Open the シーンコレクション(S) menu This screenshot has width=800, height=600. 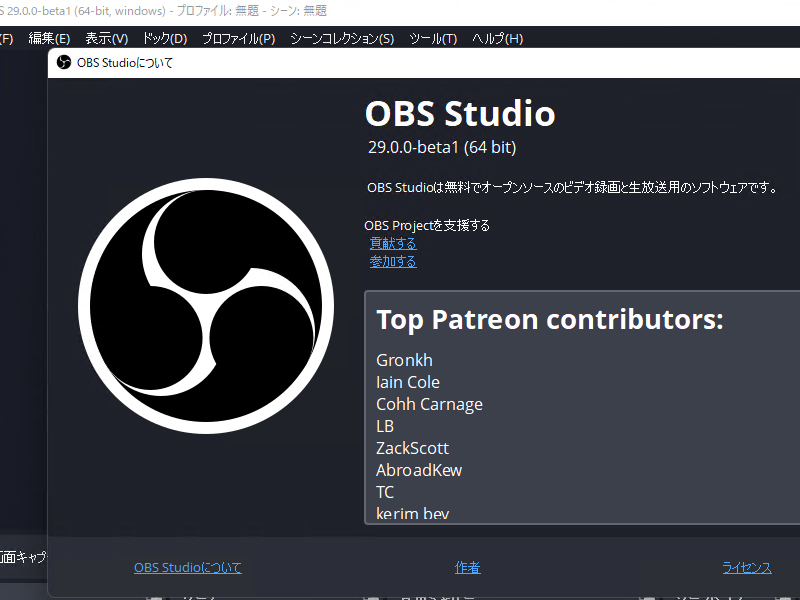pyautogui.click(x=342, y=38)
